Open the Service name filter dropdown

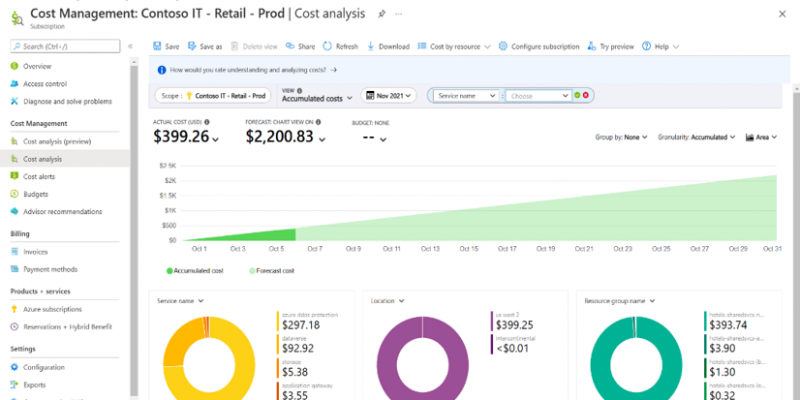click(464, 95)
